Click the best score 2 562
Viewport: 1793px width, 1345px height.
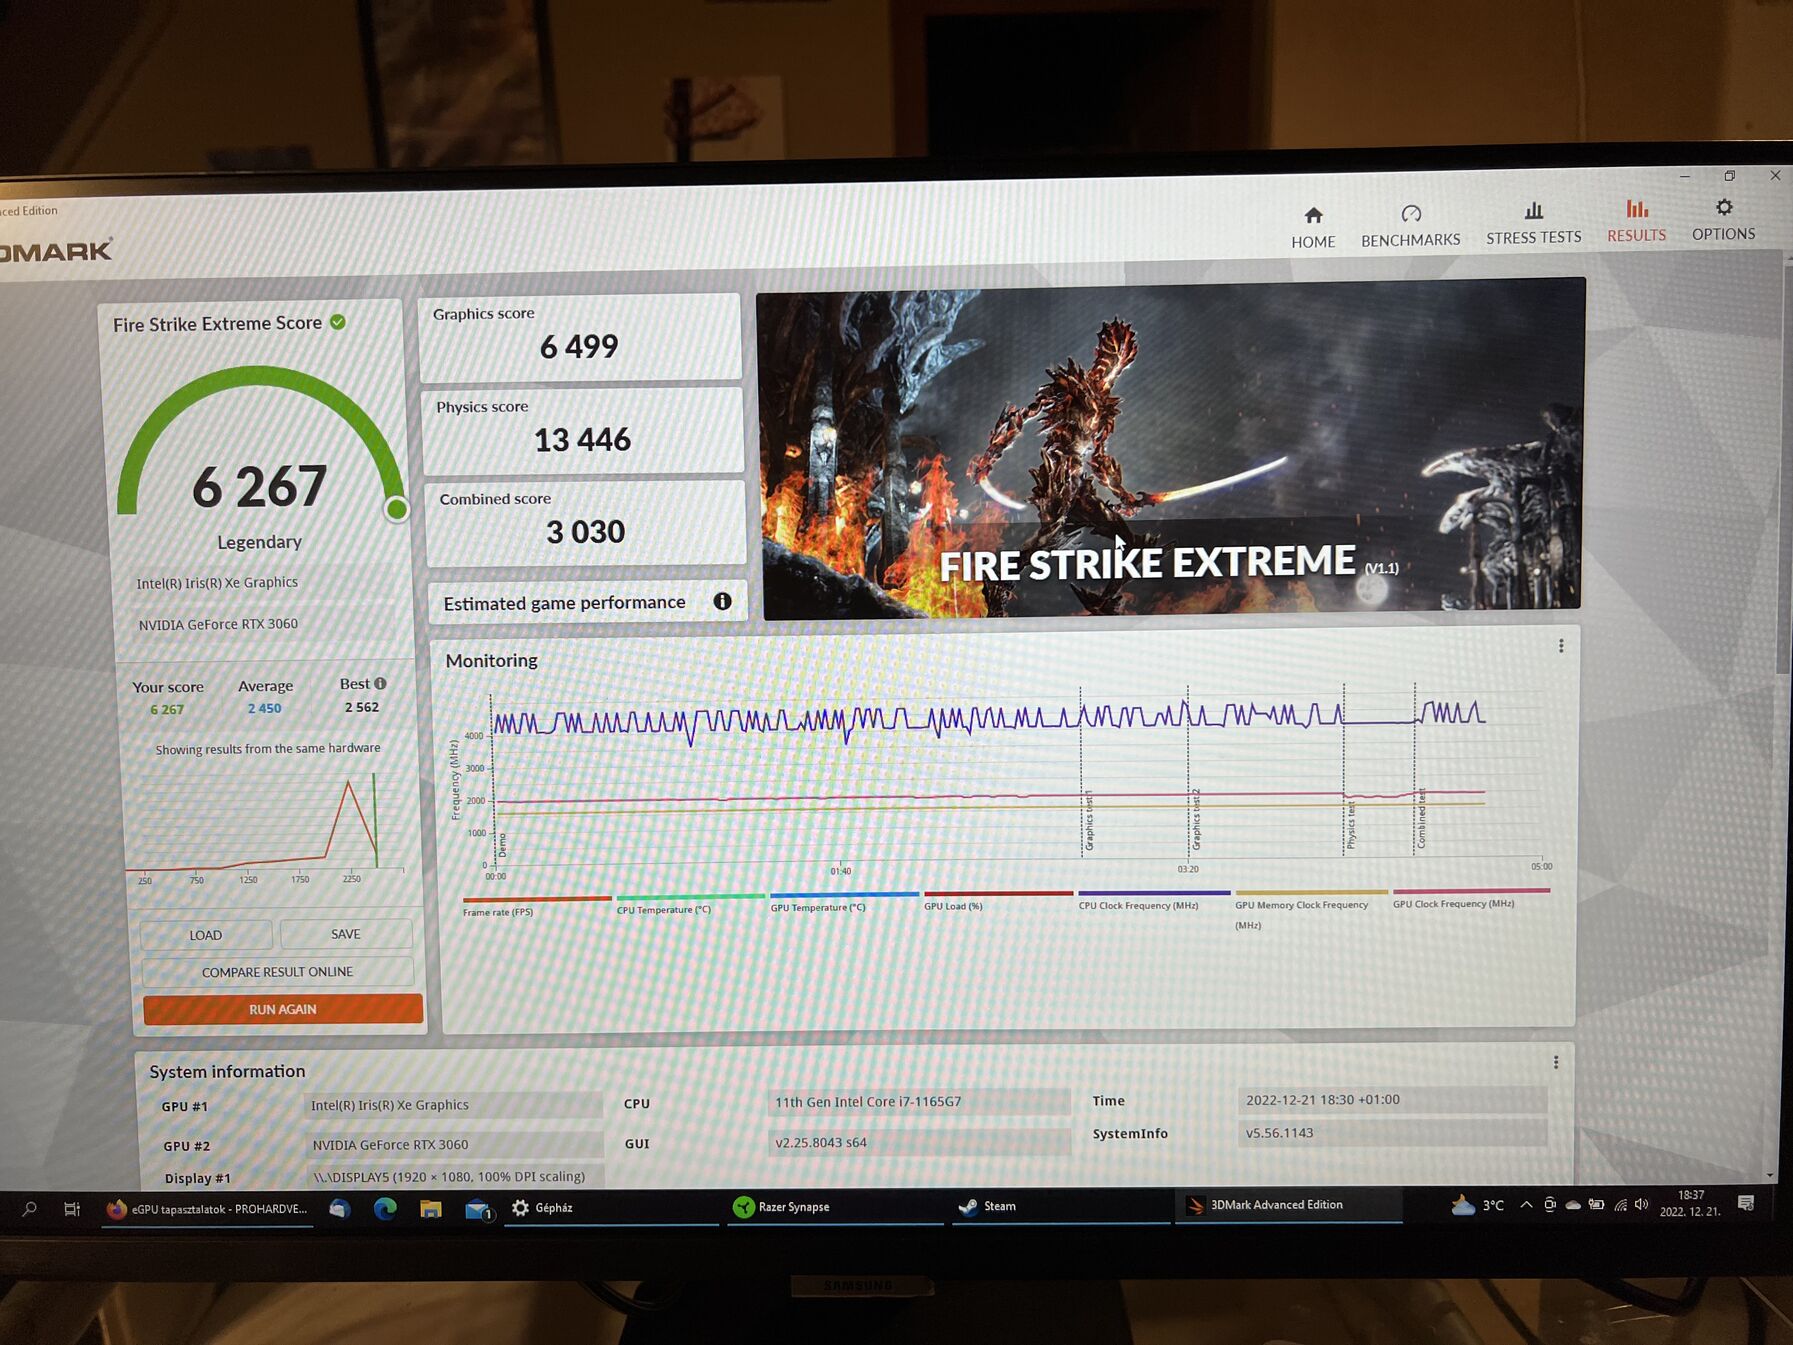[x=362, y=707]
